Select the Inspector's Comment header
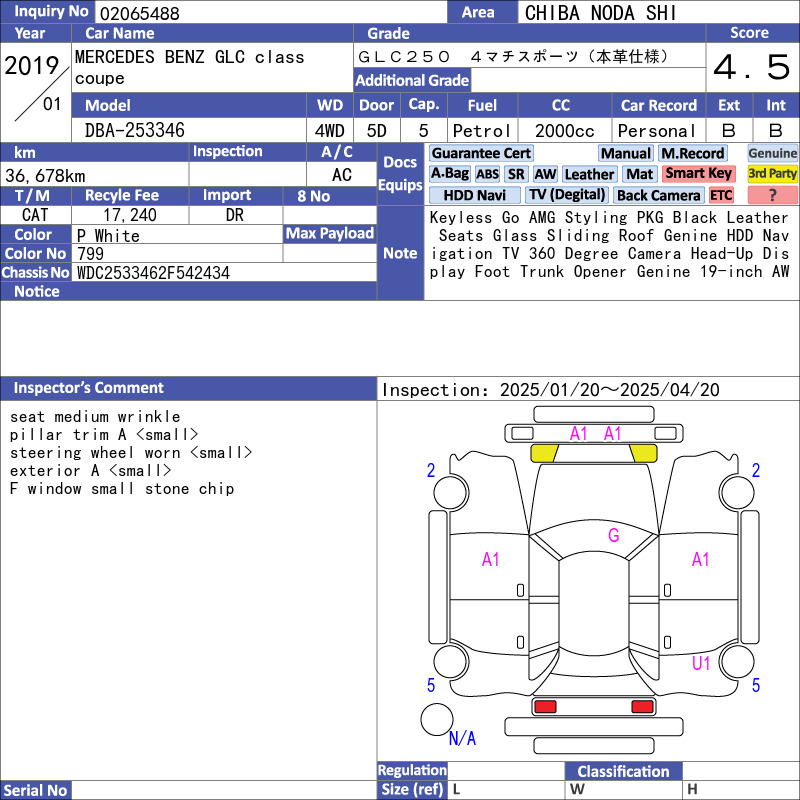This screenshot has width=800, height=800. [88, 388]
